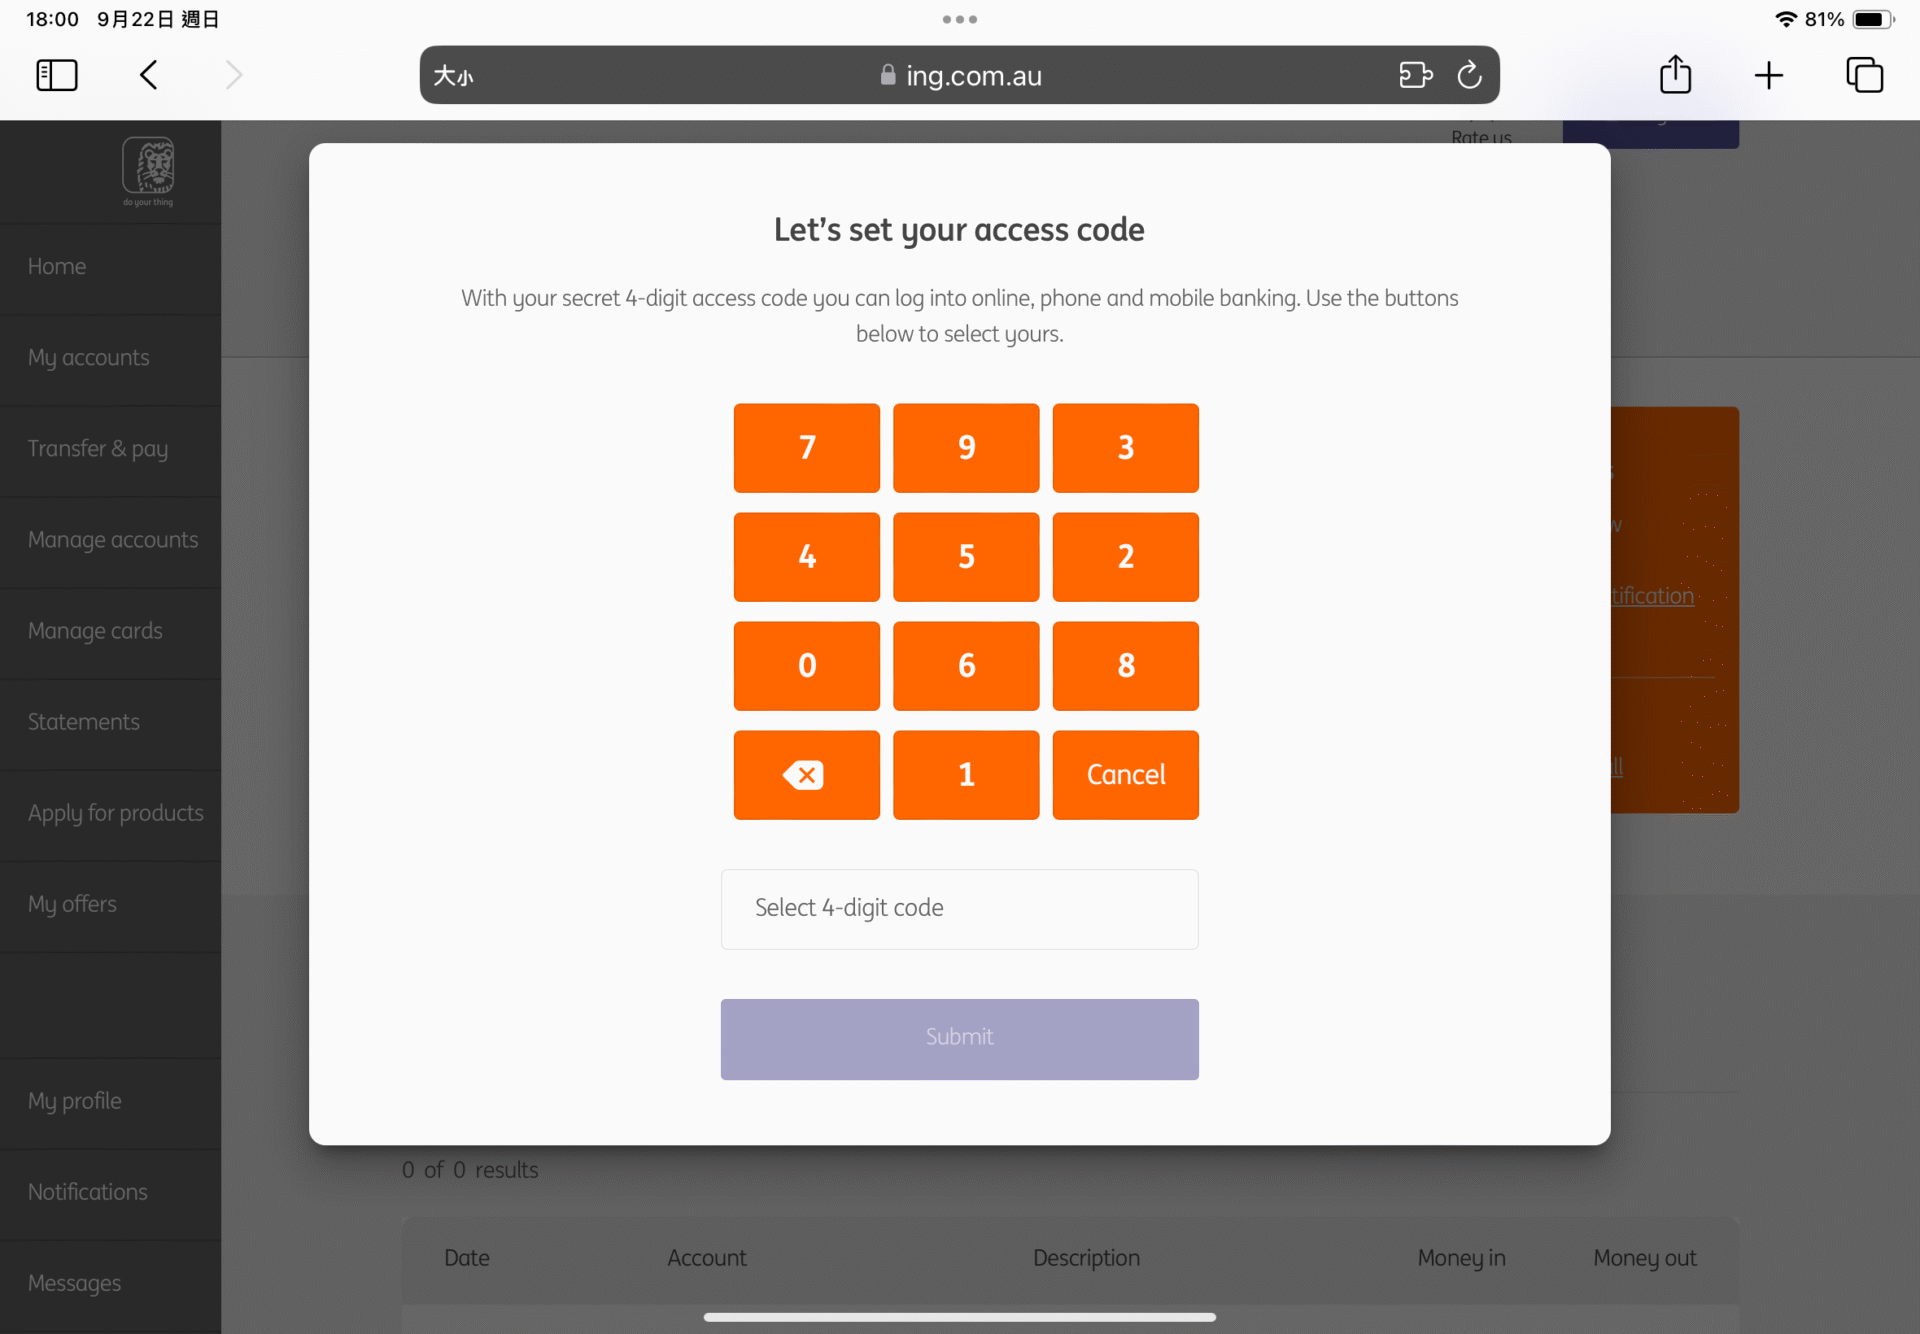Select digit 7 on the keypad

[806, 448]
